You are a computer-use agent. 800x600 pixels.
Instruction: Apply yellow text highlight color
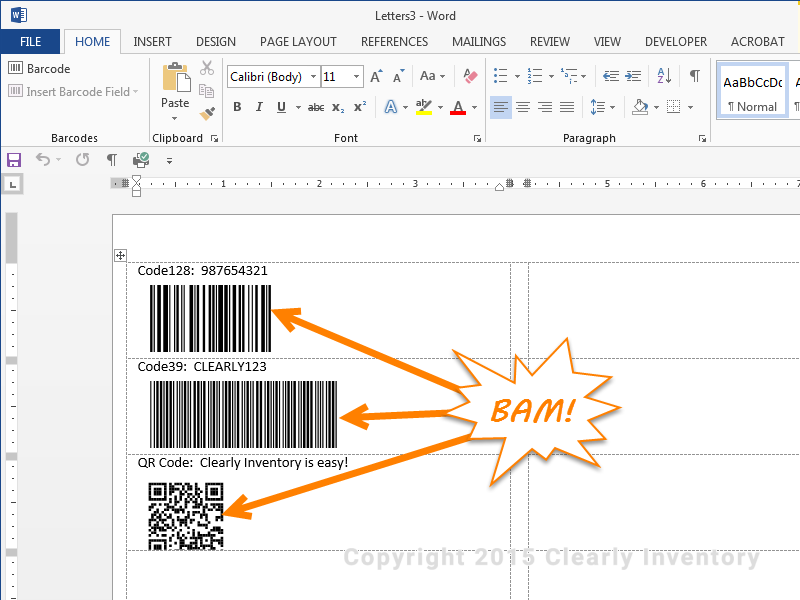pos(423,107)
